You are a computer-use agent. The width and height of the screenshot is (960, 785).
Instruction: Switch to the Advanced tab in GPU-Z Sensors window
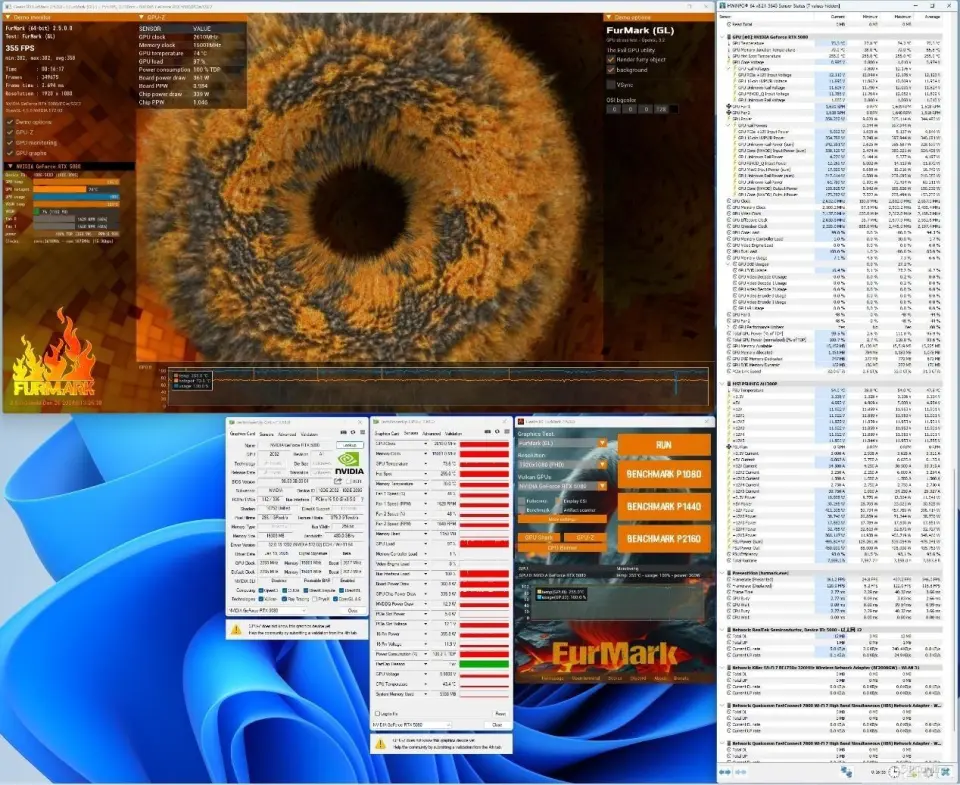(430, 434)
